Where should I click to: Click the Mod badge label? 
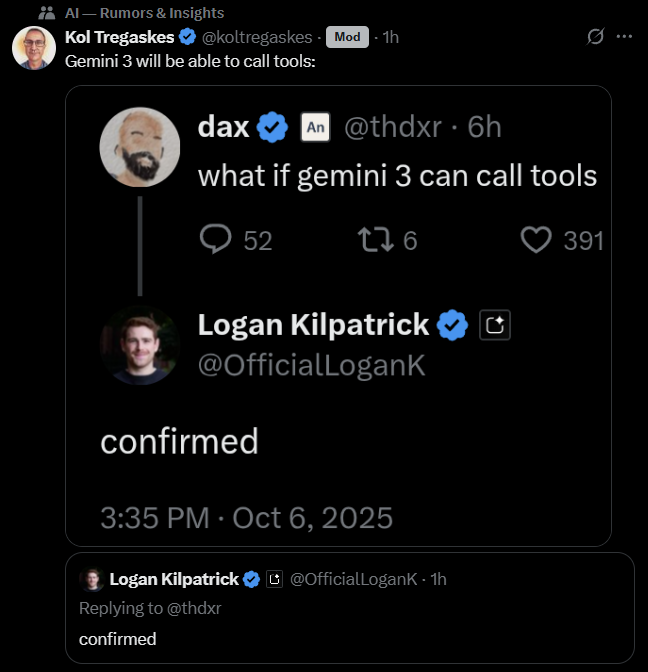click(x=346, y=37)
